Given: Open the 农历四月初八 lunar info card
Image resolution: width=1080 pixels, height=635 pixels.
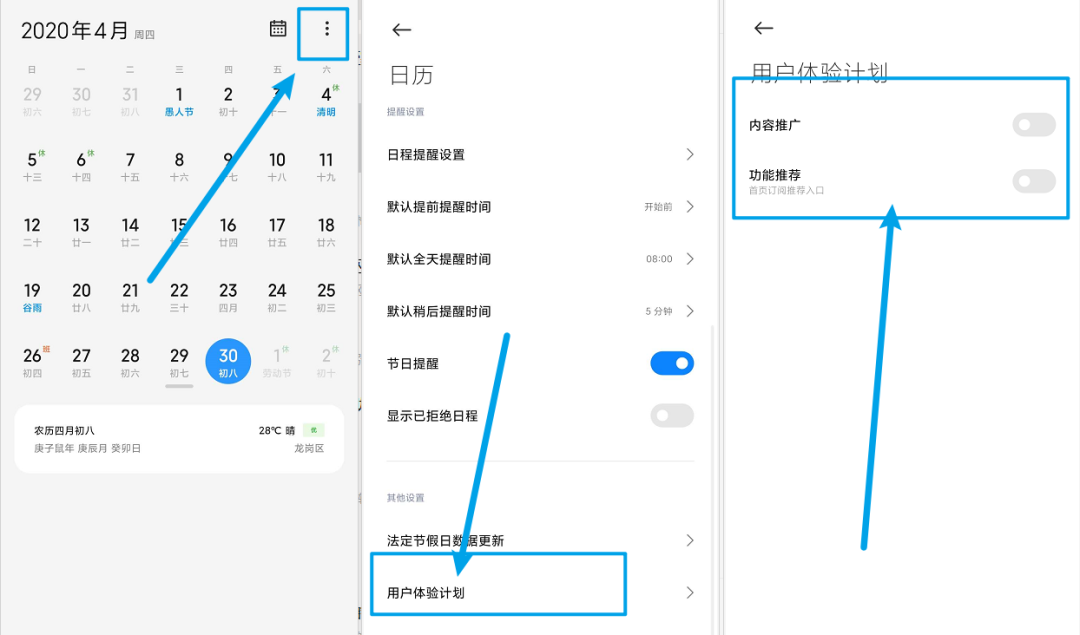Looking at the screenshot, I should coord(179,439).
